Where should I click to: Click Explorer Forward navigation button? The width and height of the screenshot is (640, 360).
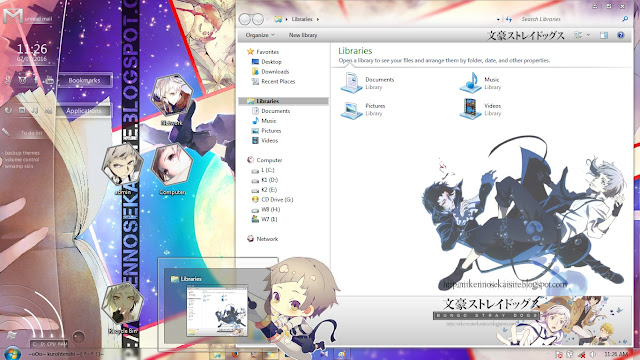tap(258, 19)
